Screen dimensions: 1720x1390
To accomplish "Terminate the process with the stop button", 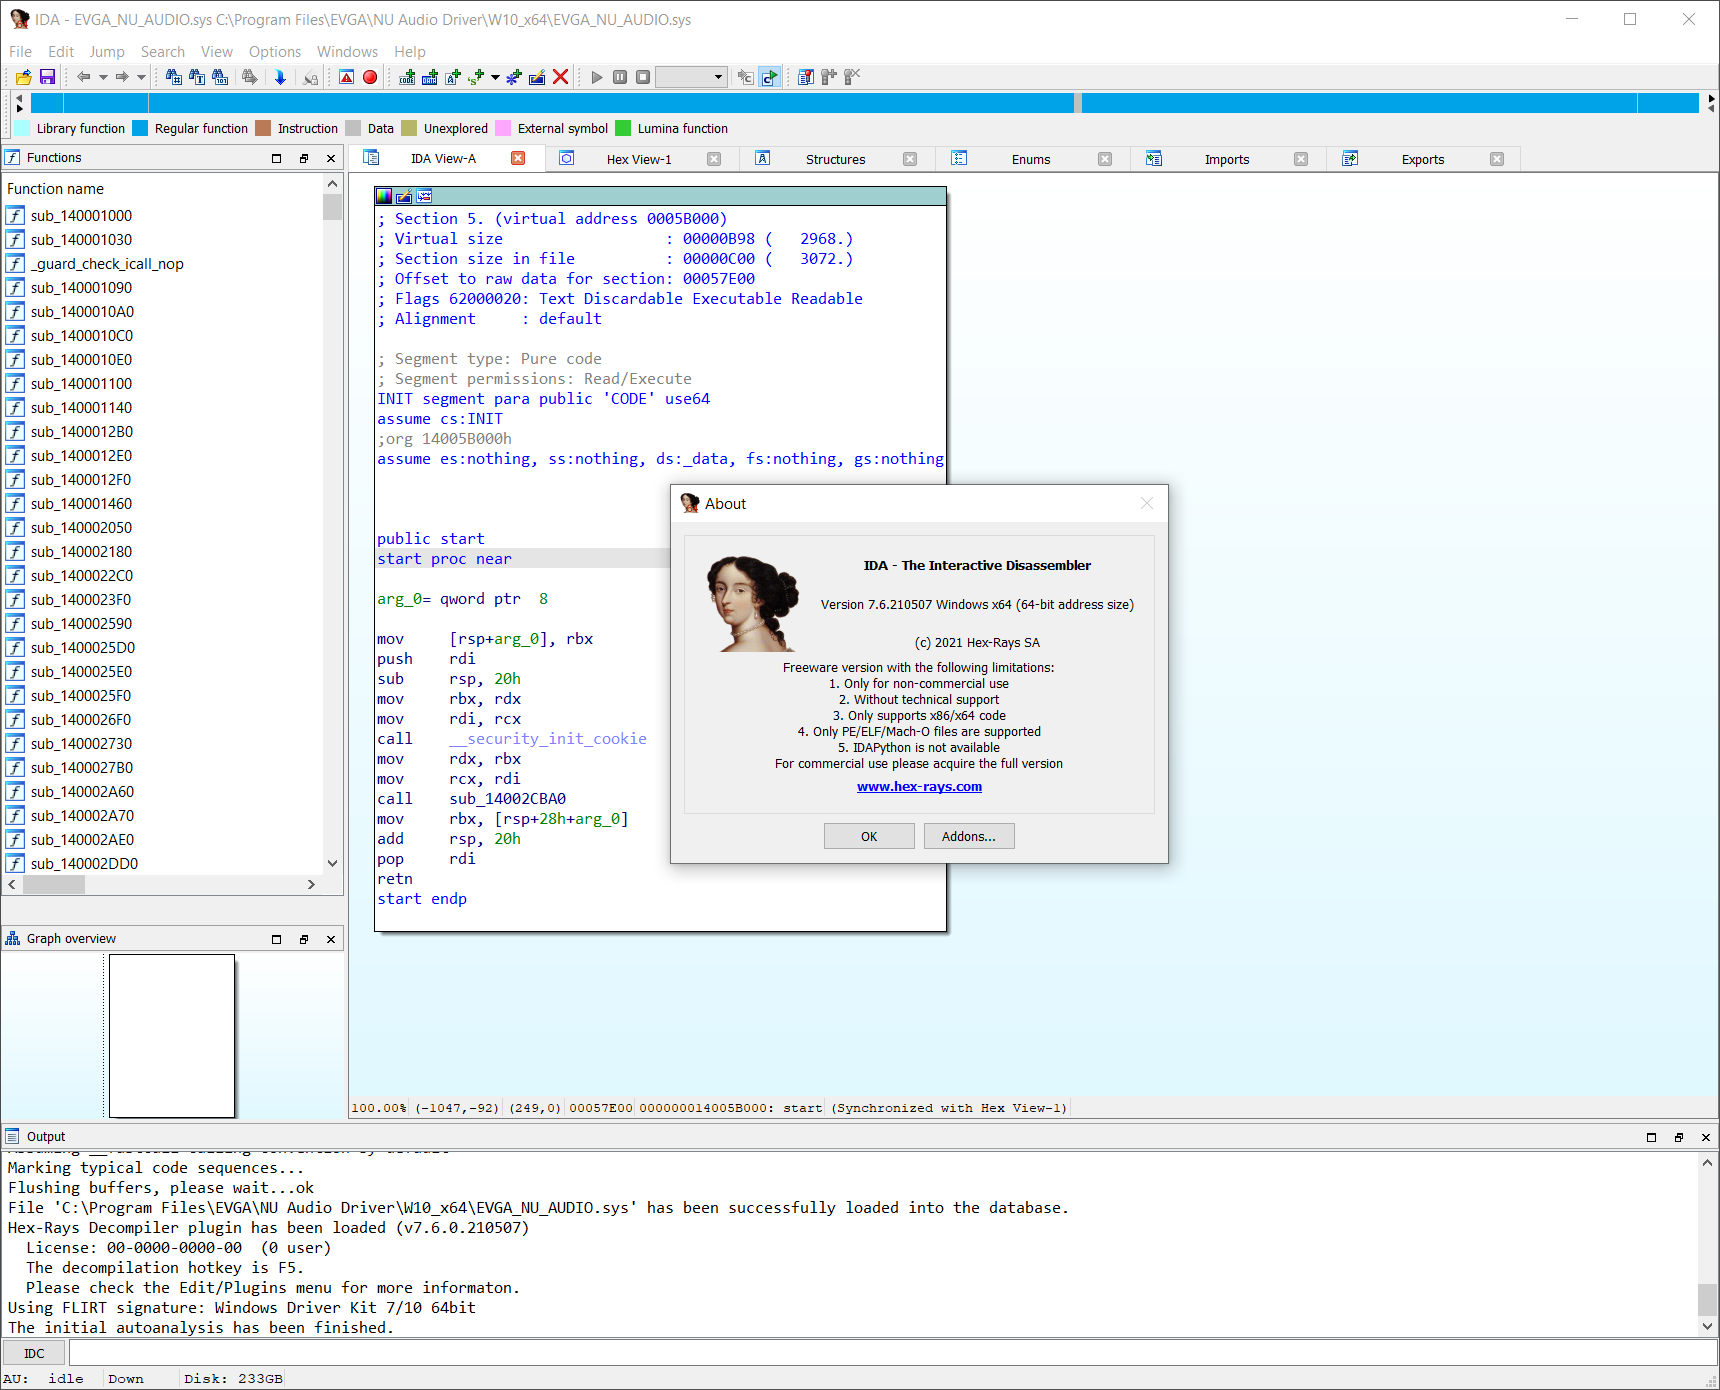I will pyautogui.click(x=643, y=77).
